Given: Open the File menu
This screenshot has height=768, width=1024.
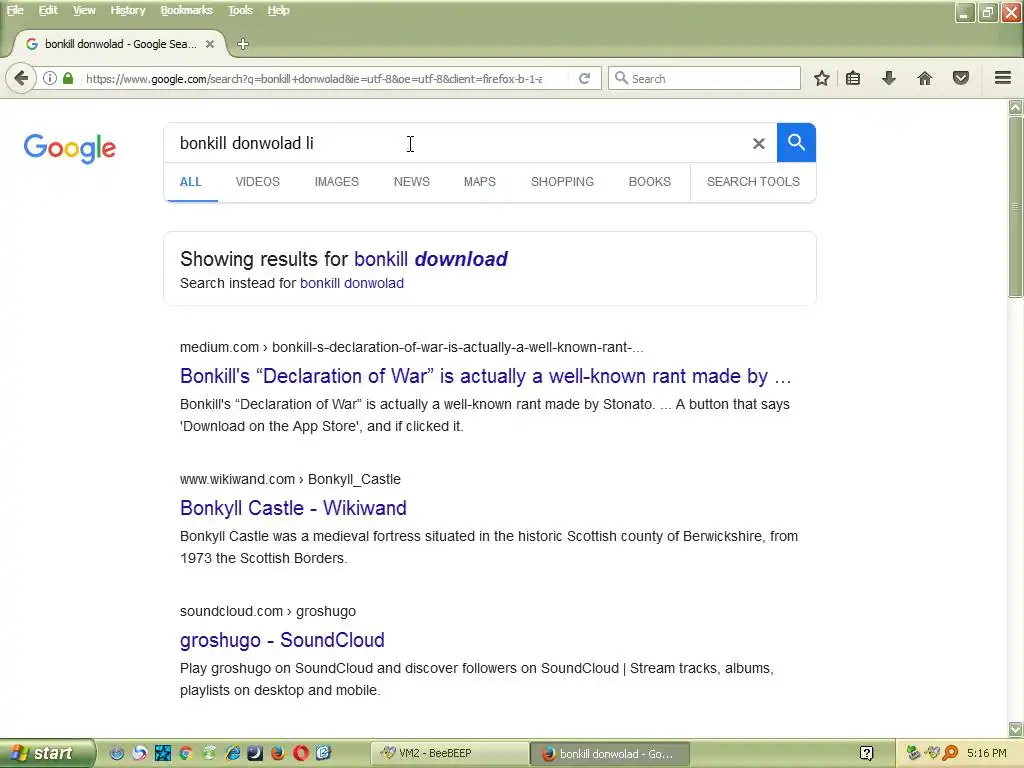Looking at the screenshot, I should [x=15, y=10].
